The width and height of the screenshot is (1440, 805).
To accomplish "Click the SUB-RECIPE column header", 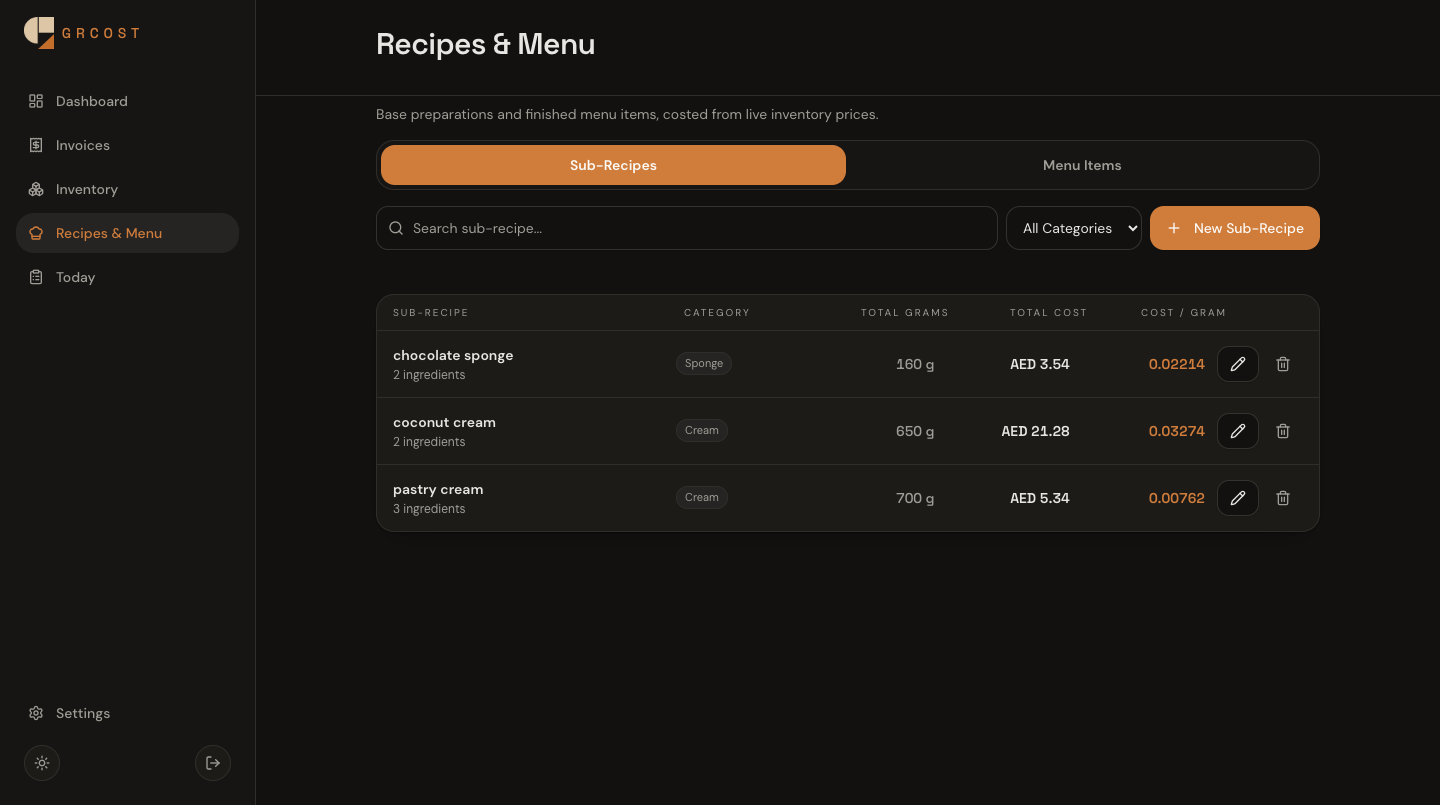I will pyautogui.click(x=431, y=313).
